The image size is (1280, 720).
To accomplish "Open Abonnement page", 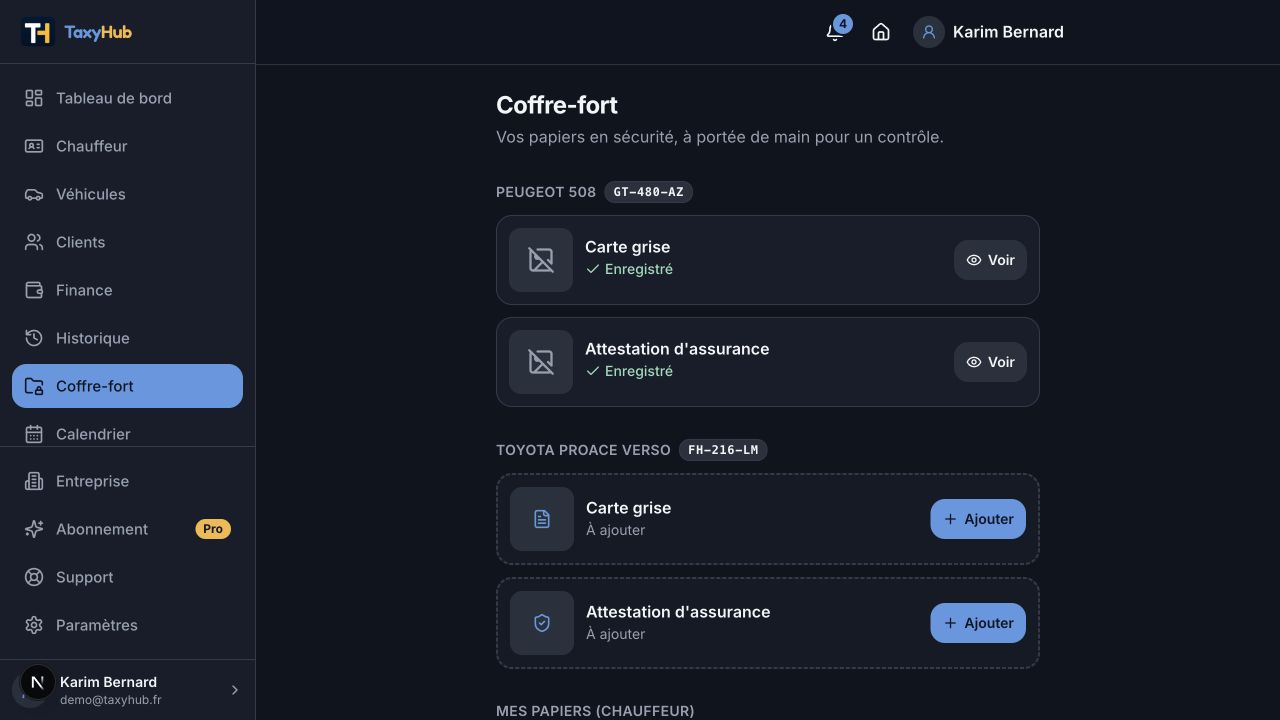I will click(127, 529).
